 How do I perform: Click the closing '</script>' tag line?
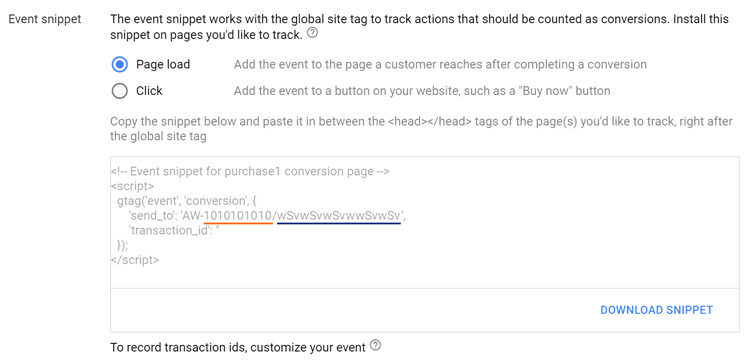(x=135, y=260)
